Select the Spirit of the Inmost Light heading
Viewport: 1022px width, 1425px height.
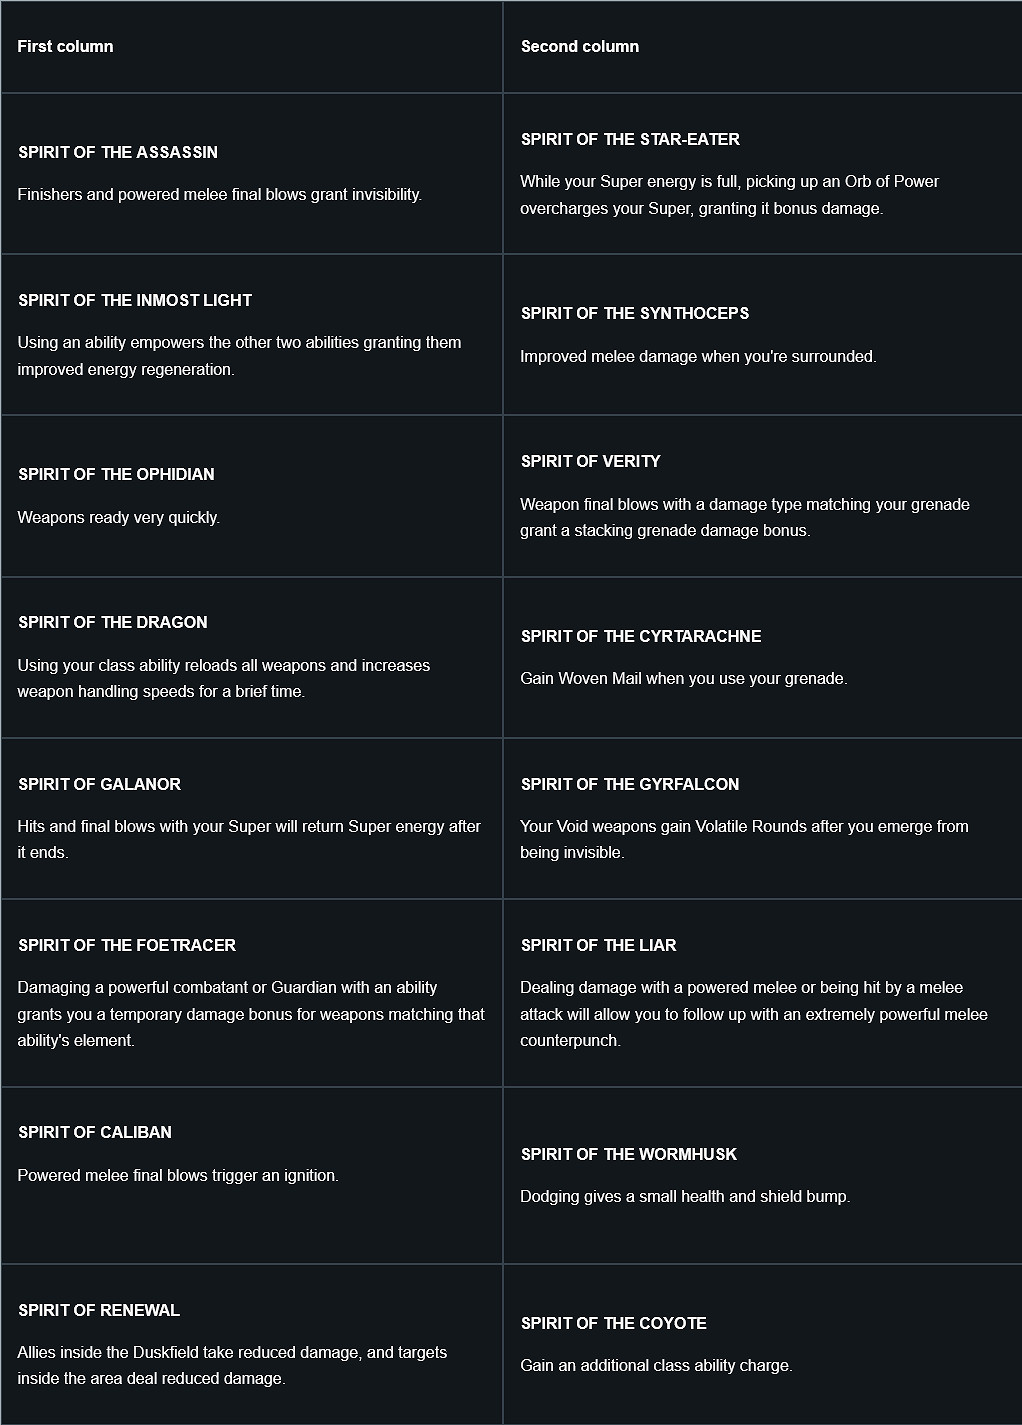pyautogui.click(x=135, y=300)
